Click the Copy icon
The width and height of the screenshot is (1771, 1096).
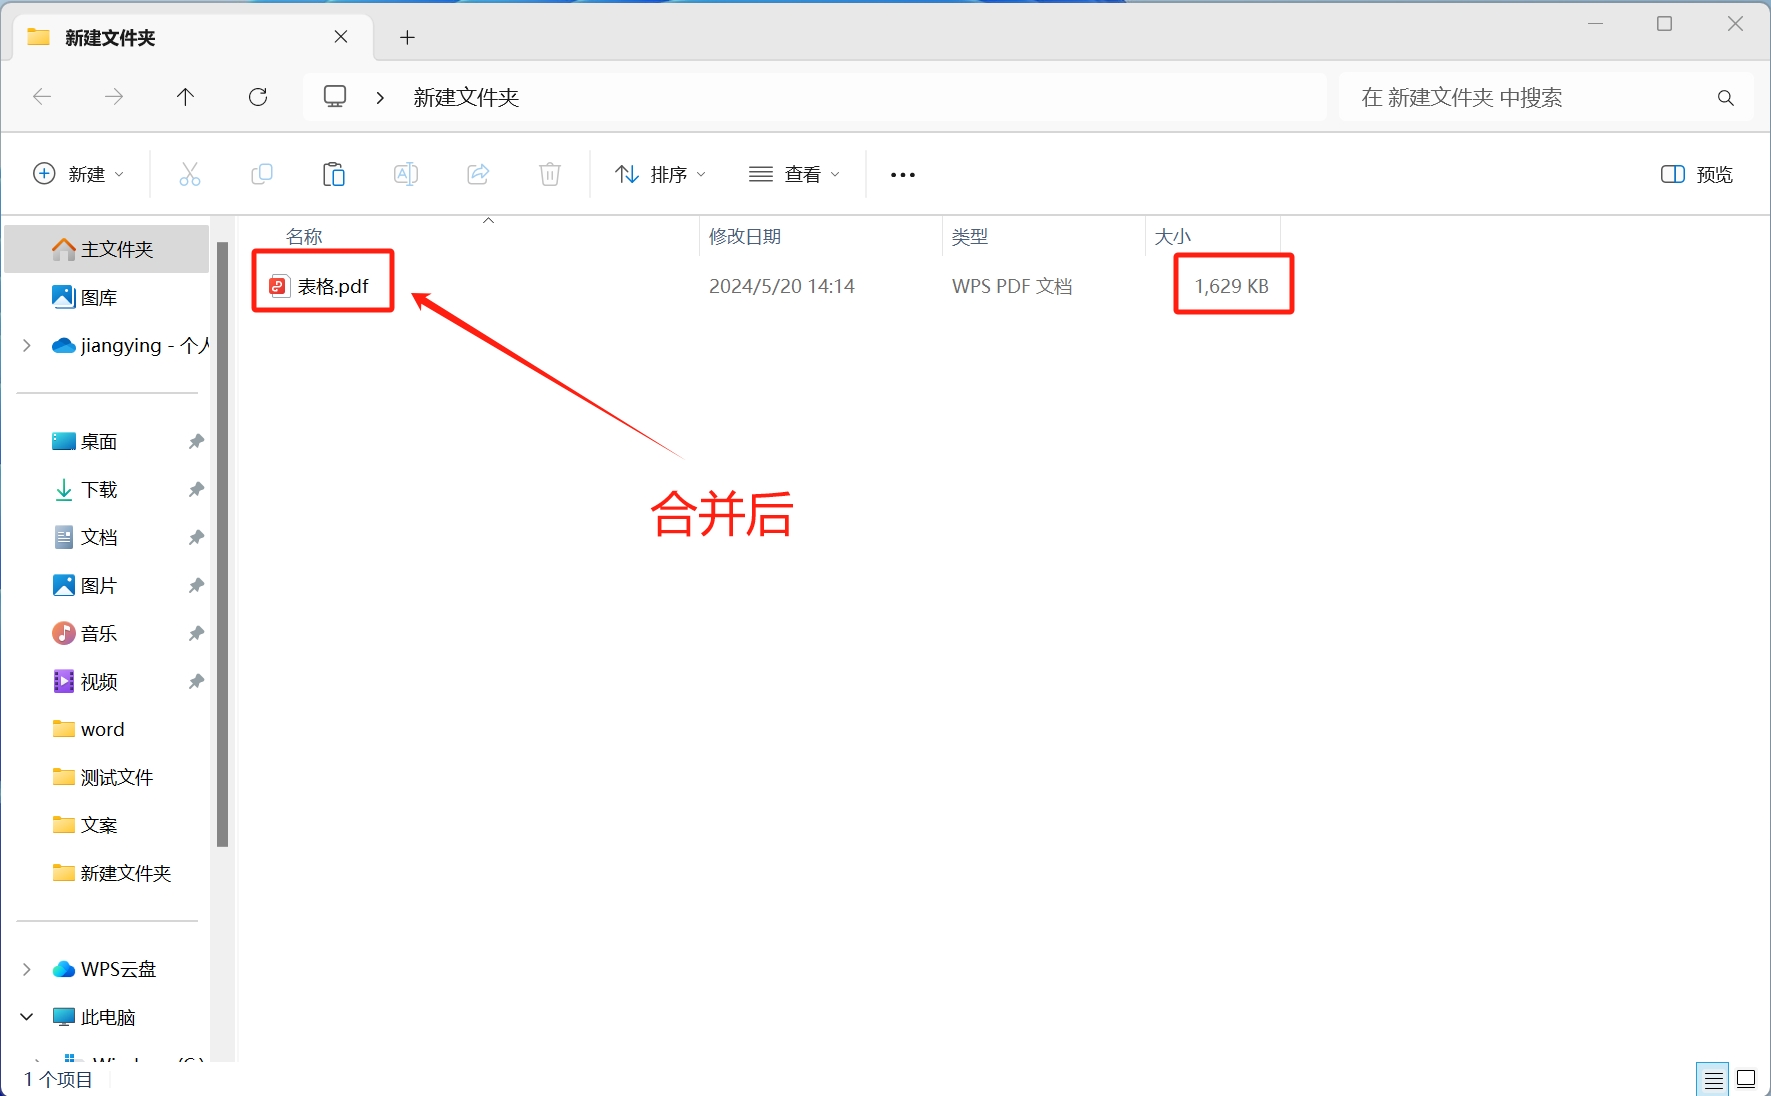click(262, 174)
